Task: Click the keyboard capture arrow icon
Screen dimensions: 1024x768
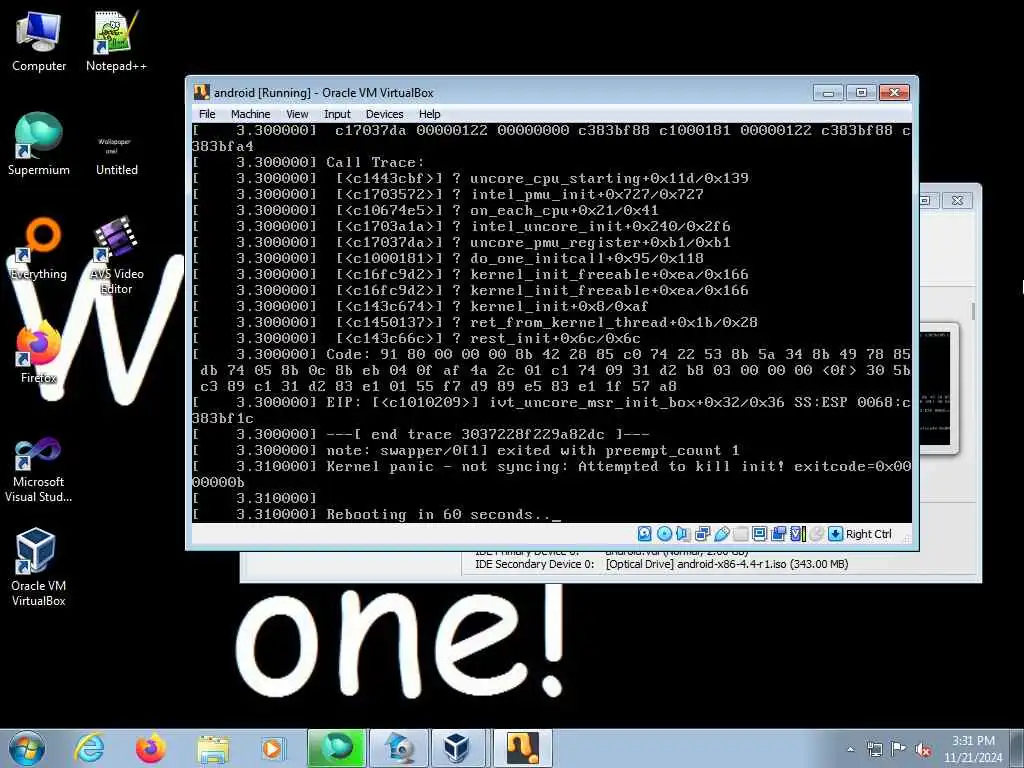Action: pos(835,534)
